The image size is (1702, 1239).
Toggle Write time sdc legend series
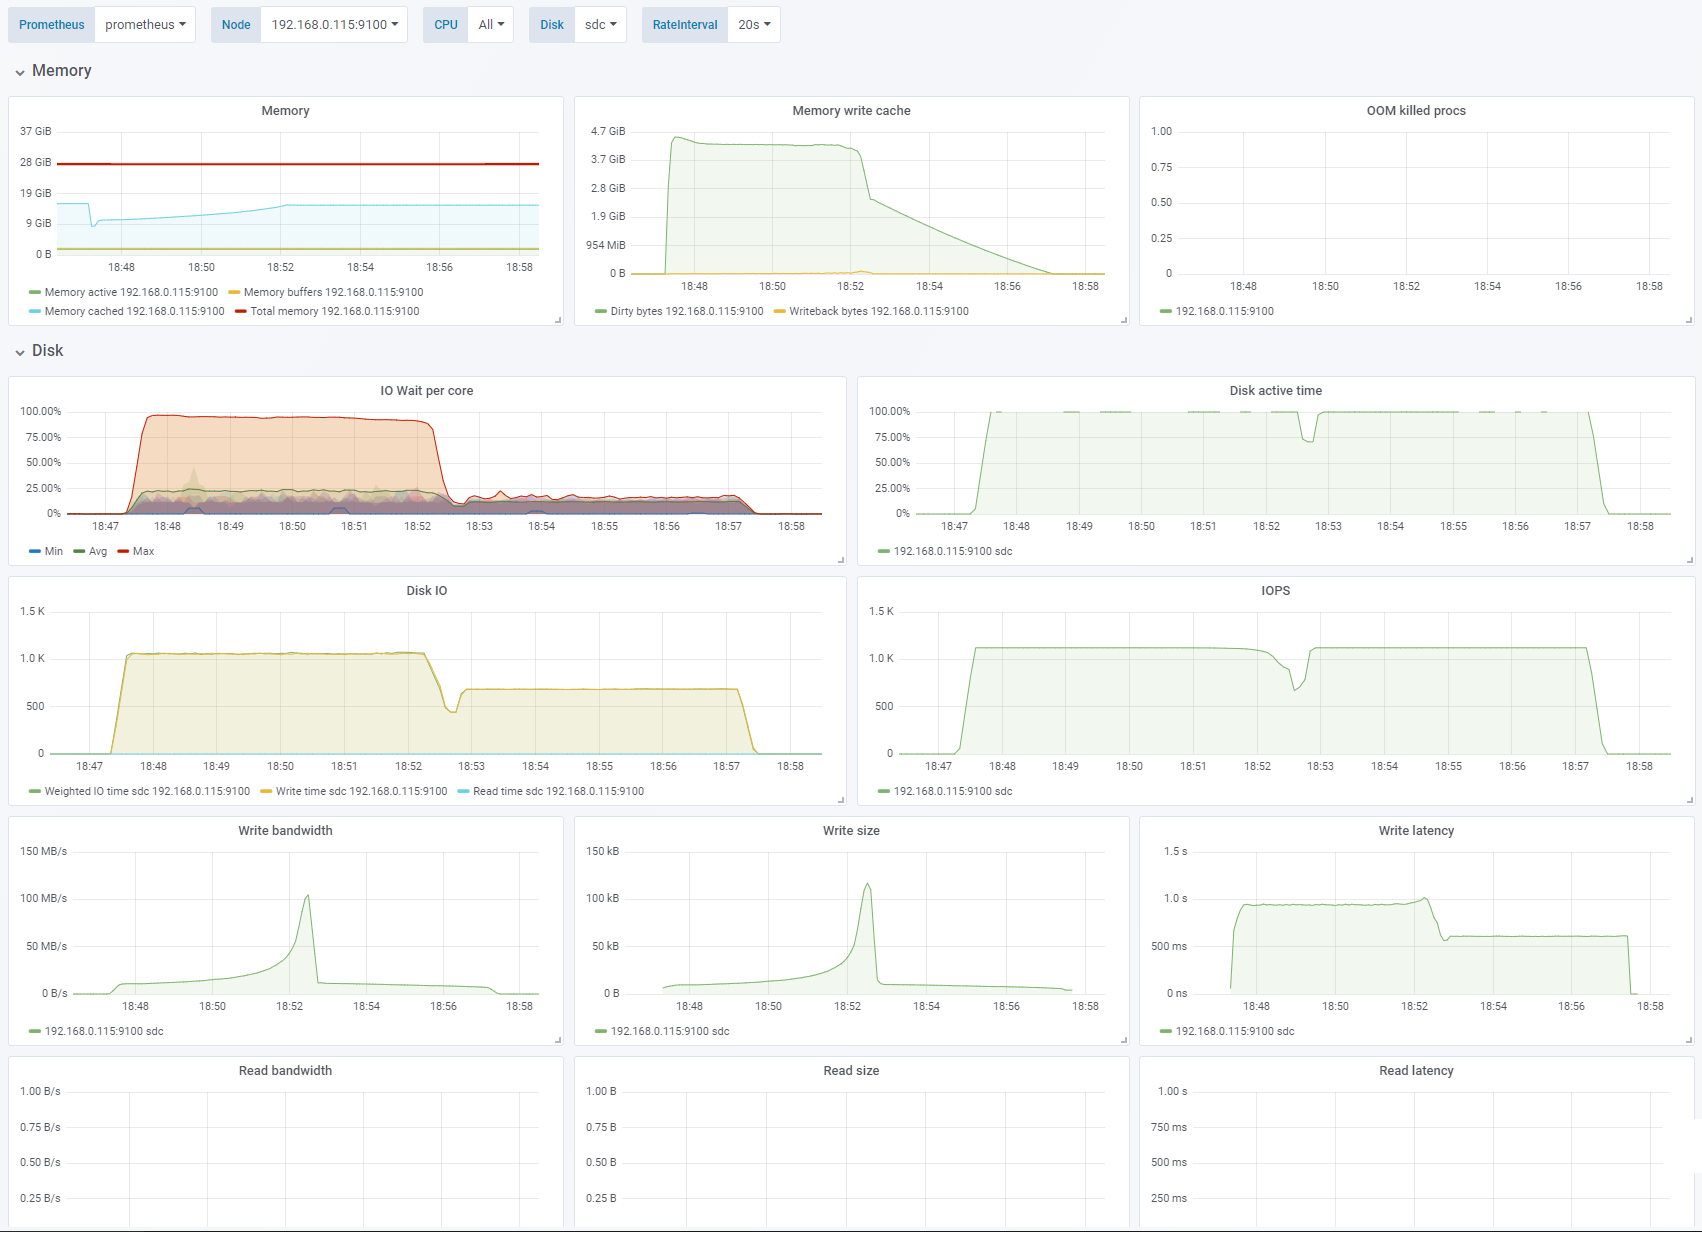coord(362,792)
